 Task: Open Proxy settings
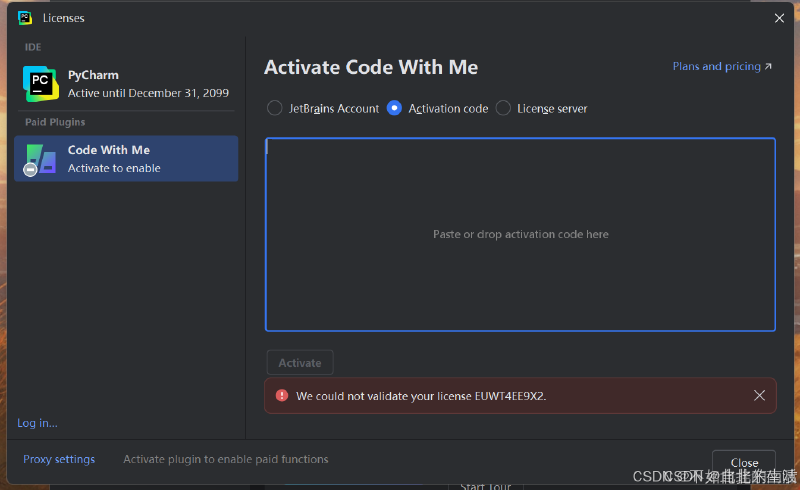tap(59, 459)
